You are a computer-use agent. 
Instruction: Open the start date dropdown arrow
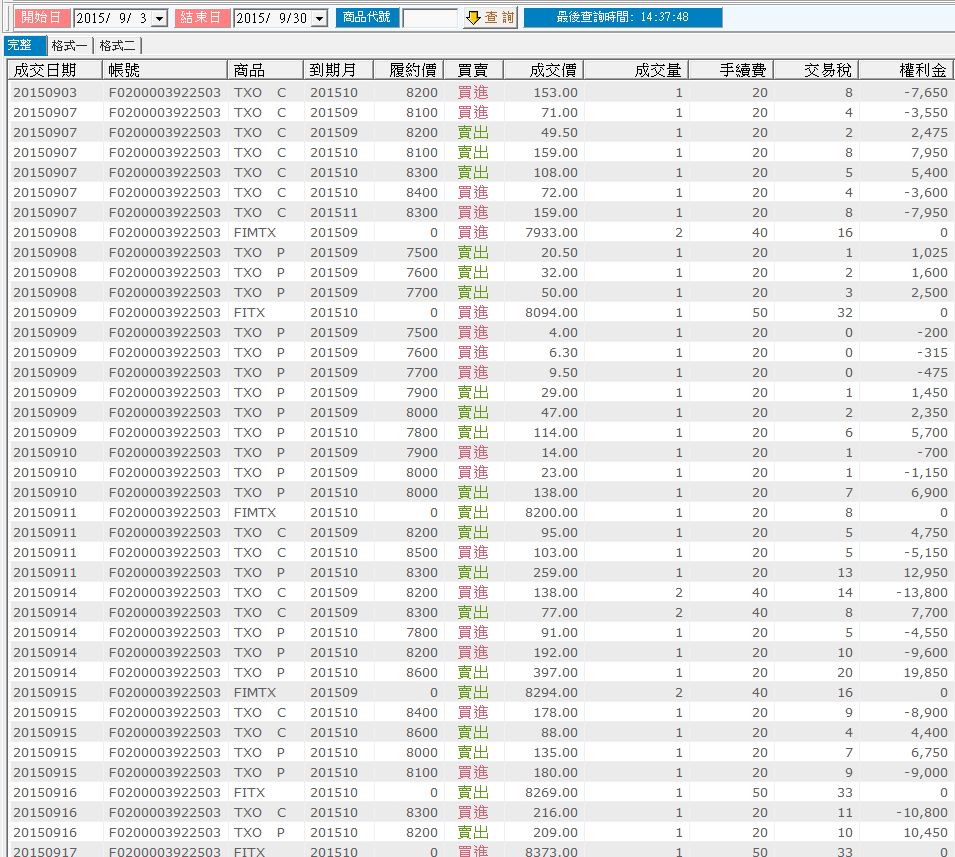pos(160,18)
